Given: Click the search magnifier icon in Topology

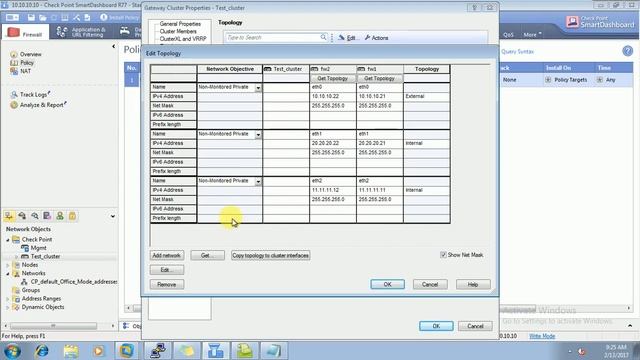Looking at the screenshot, I should pyautogui.click(x=323, y=37).
